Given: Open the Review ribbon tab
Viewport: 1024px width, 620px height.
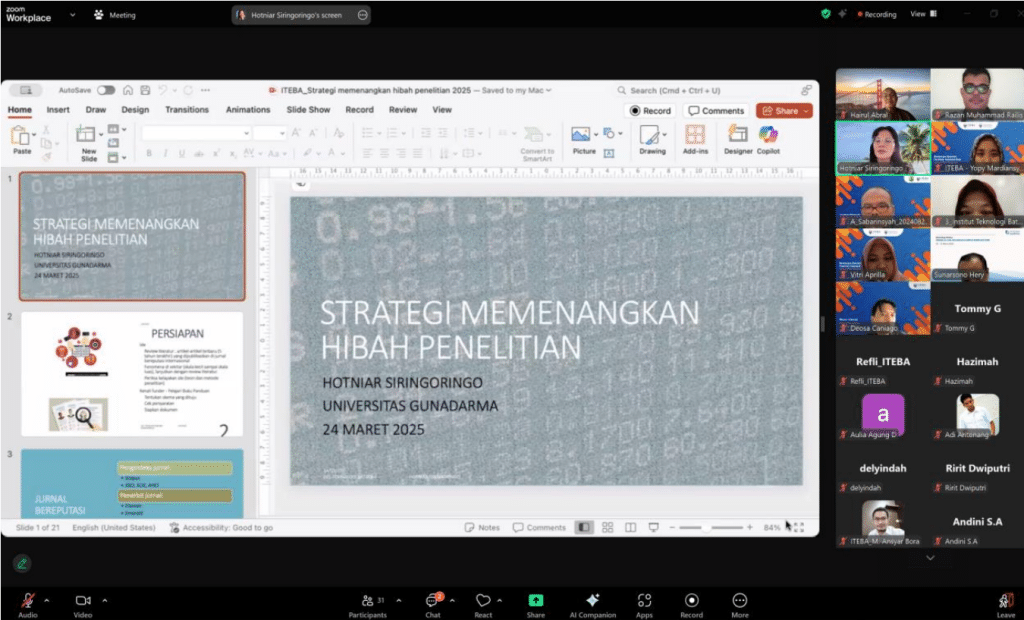Looking at the screenshot, I should [x=403, y=110].
